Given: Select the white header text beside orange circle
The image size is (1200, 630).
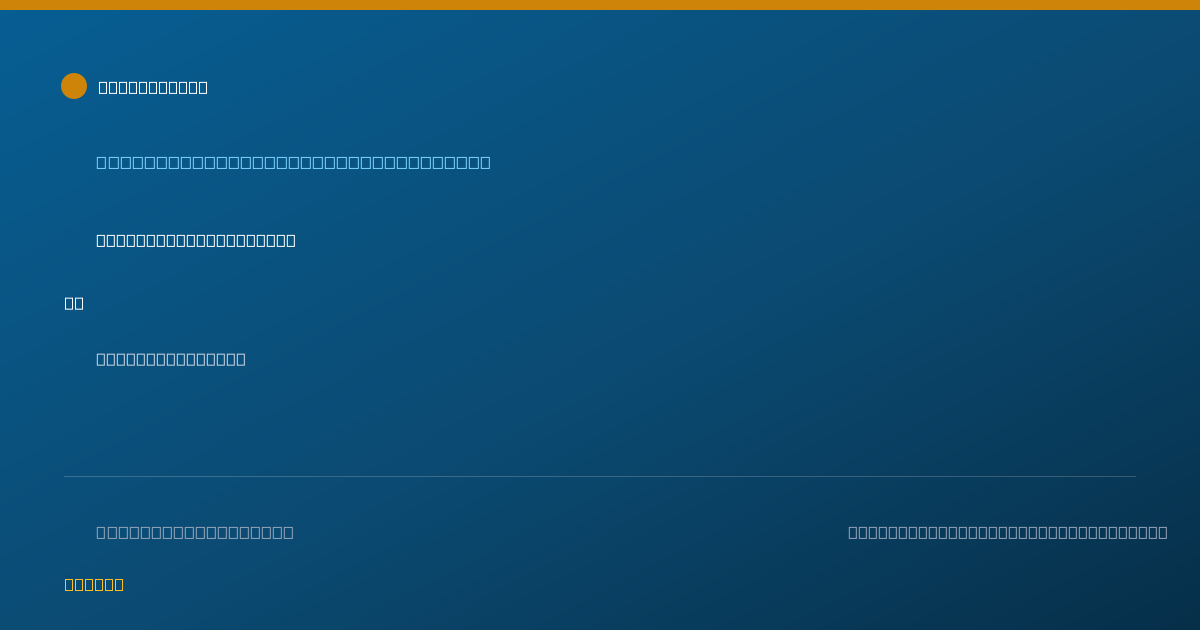Looking at the screenshot, I should click(153, 87).
